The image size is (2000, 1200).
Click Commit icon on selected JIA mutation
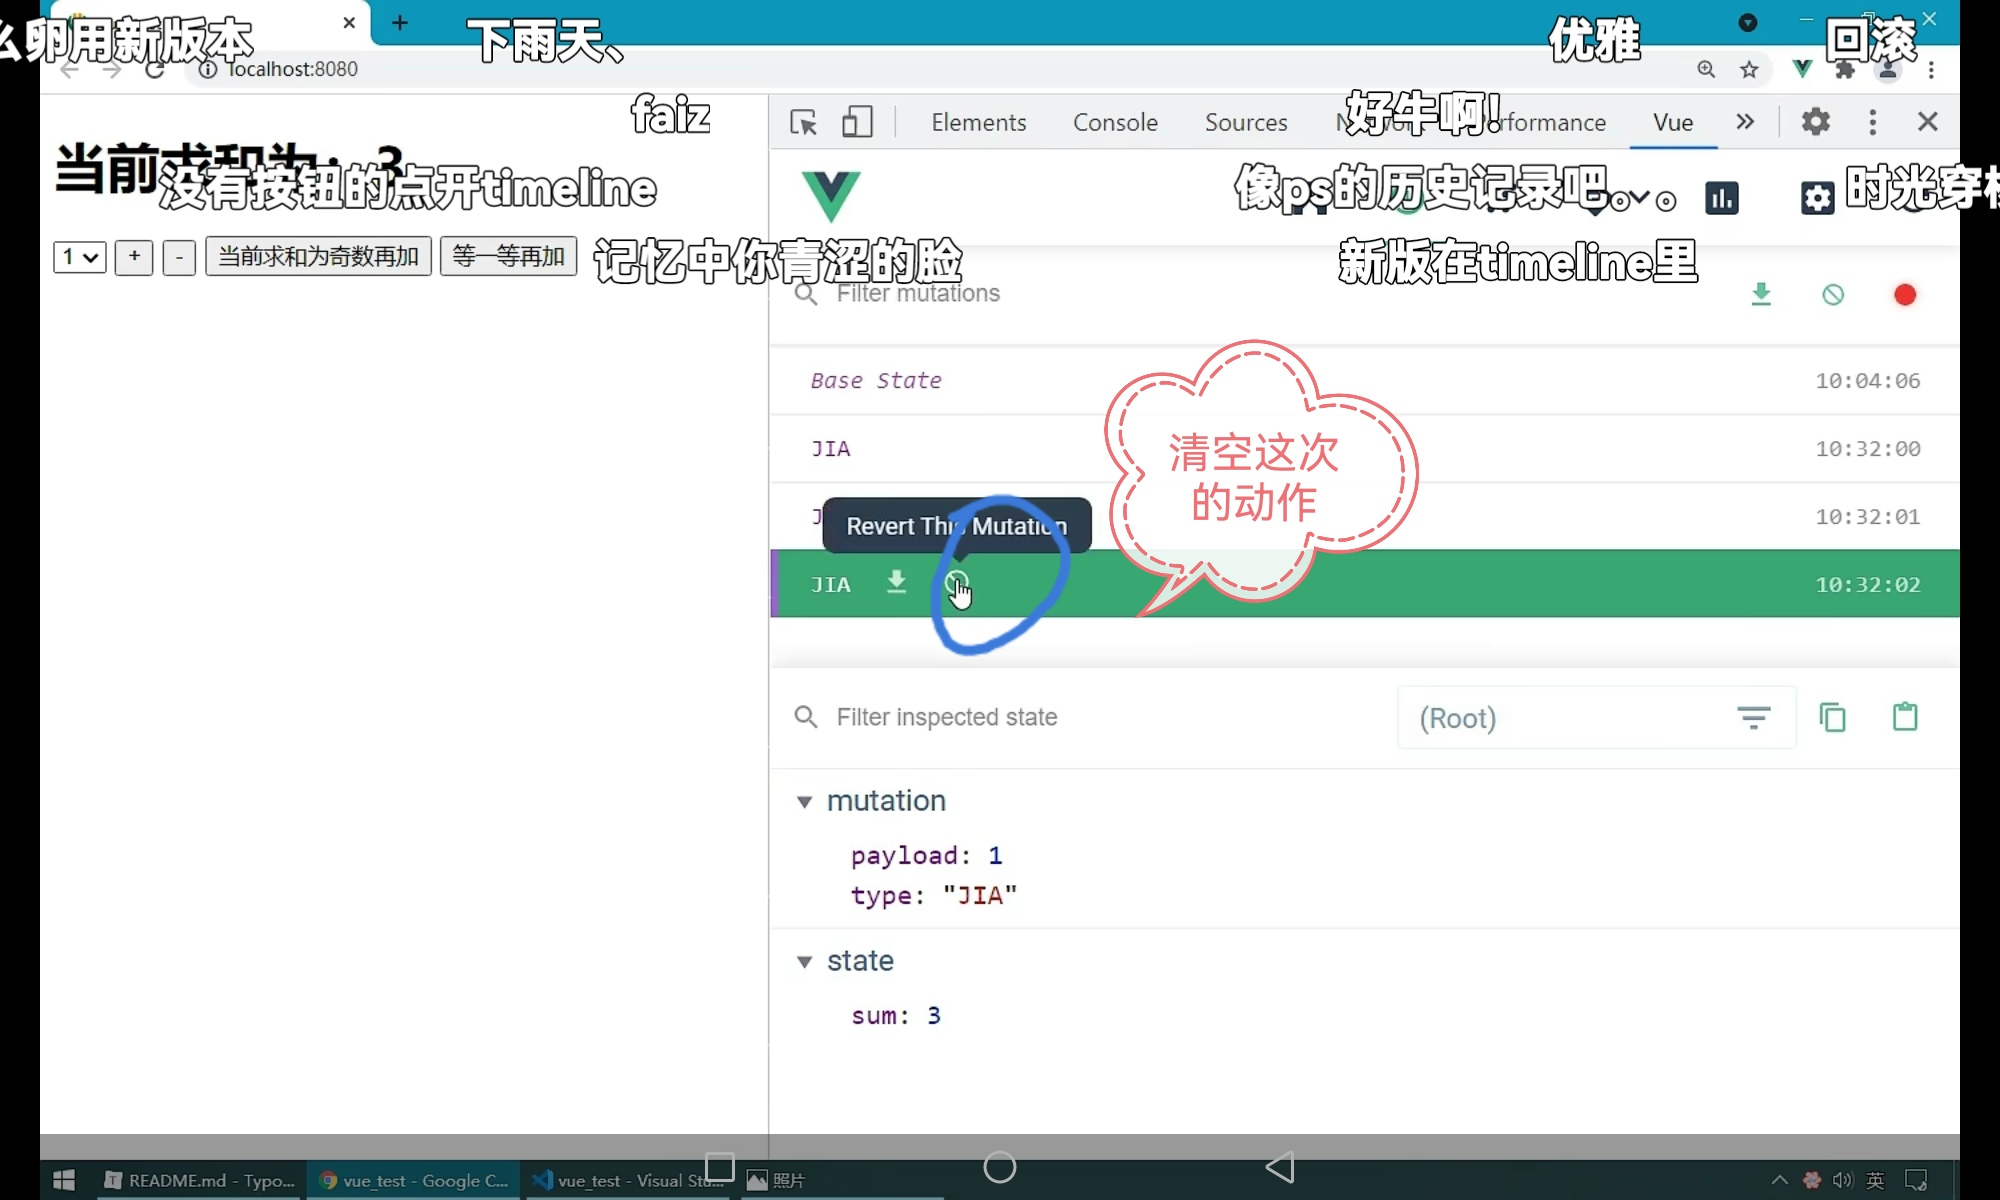[896, 582]
